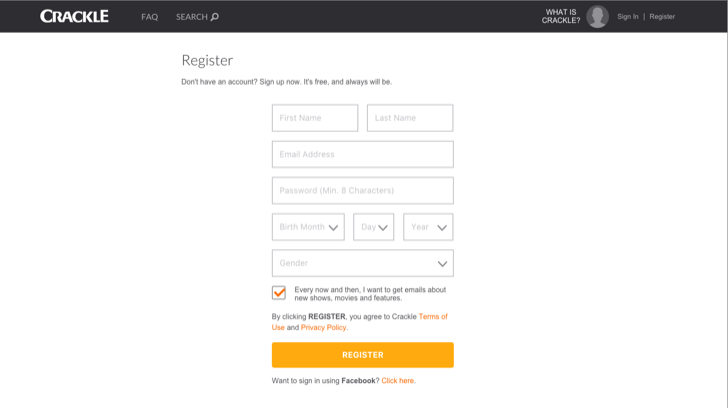Click here to sign in with Facebook
728x408 pixels.
tap(397, 381)
